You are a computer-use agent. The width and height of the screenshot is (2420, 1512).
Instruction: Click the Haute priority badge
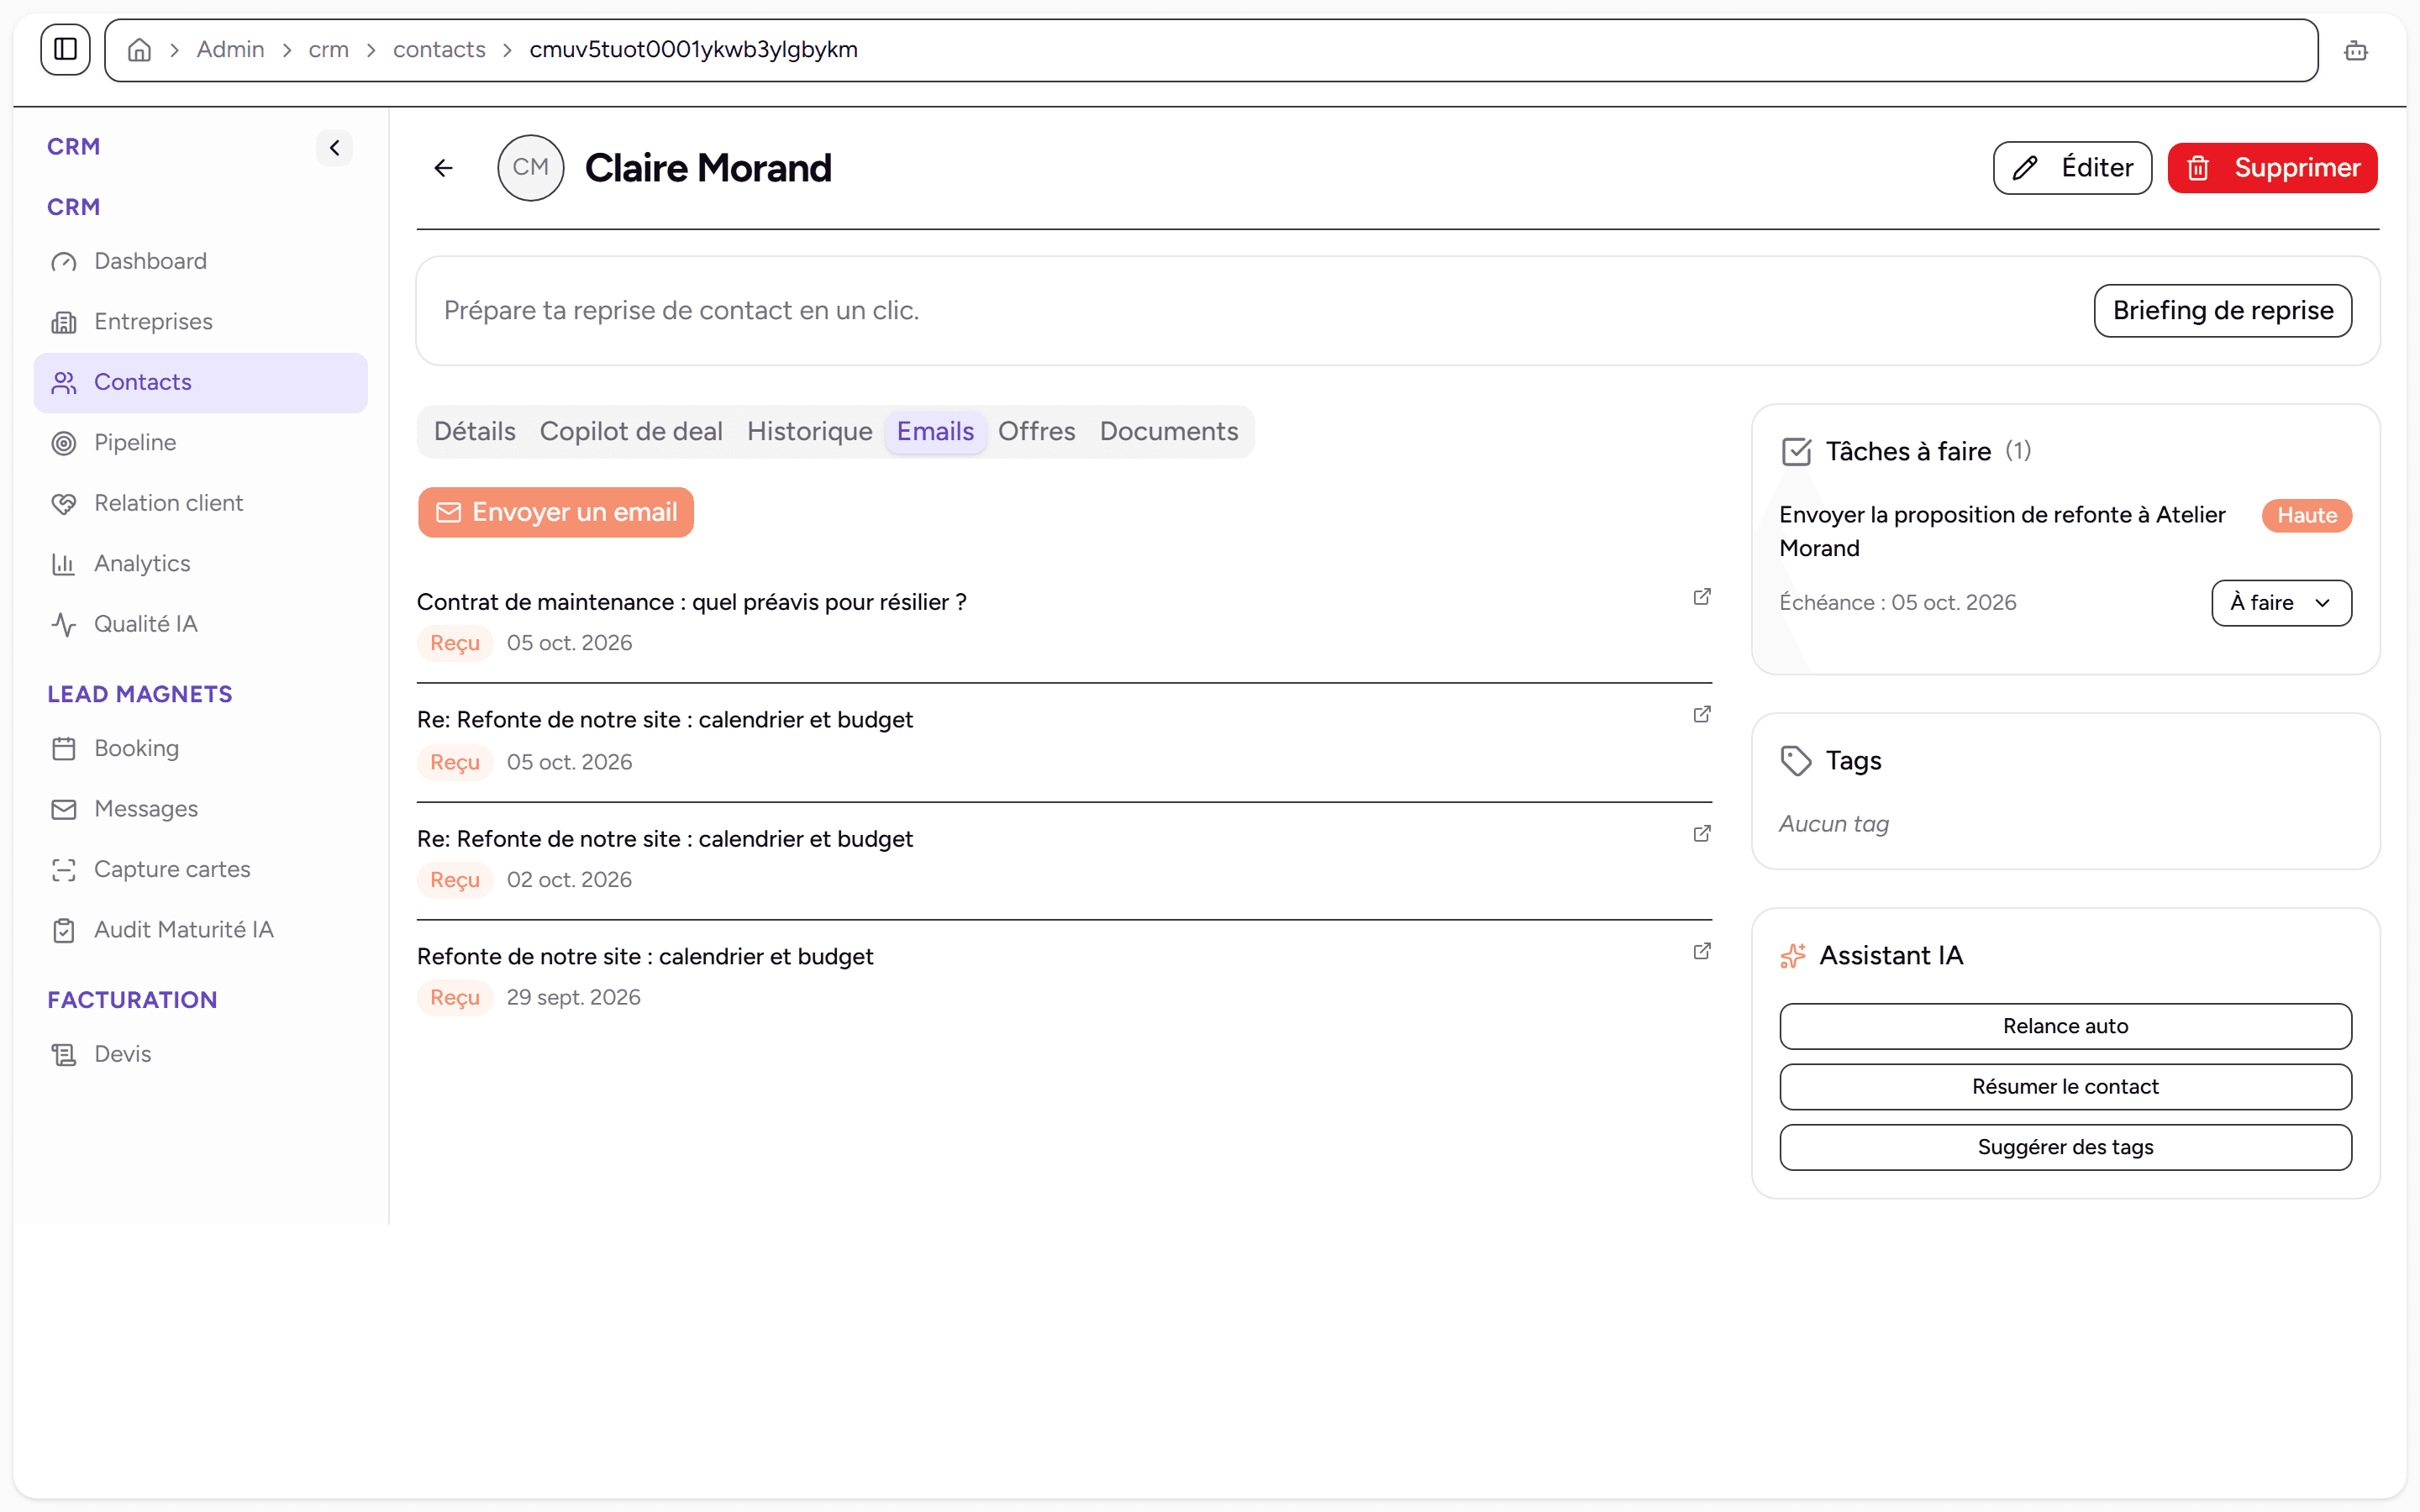point(2307,516)
